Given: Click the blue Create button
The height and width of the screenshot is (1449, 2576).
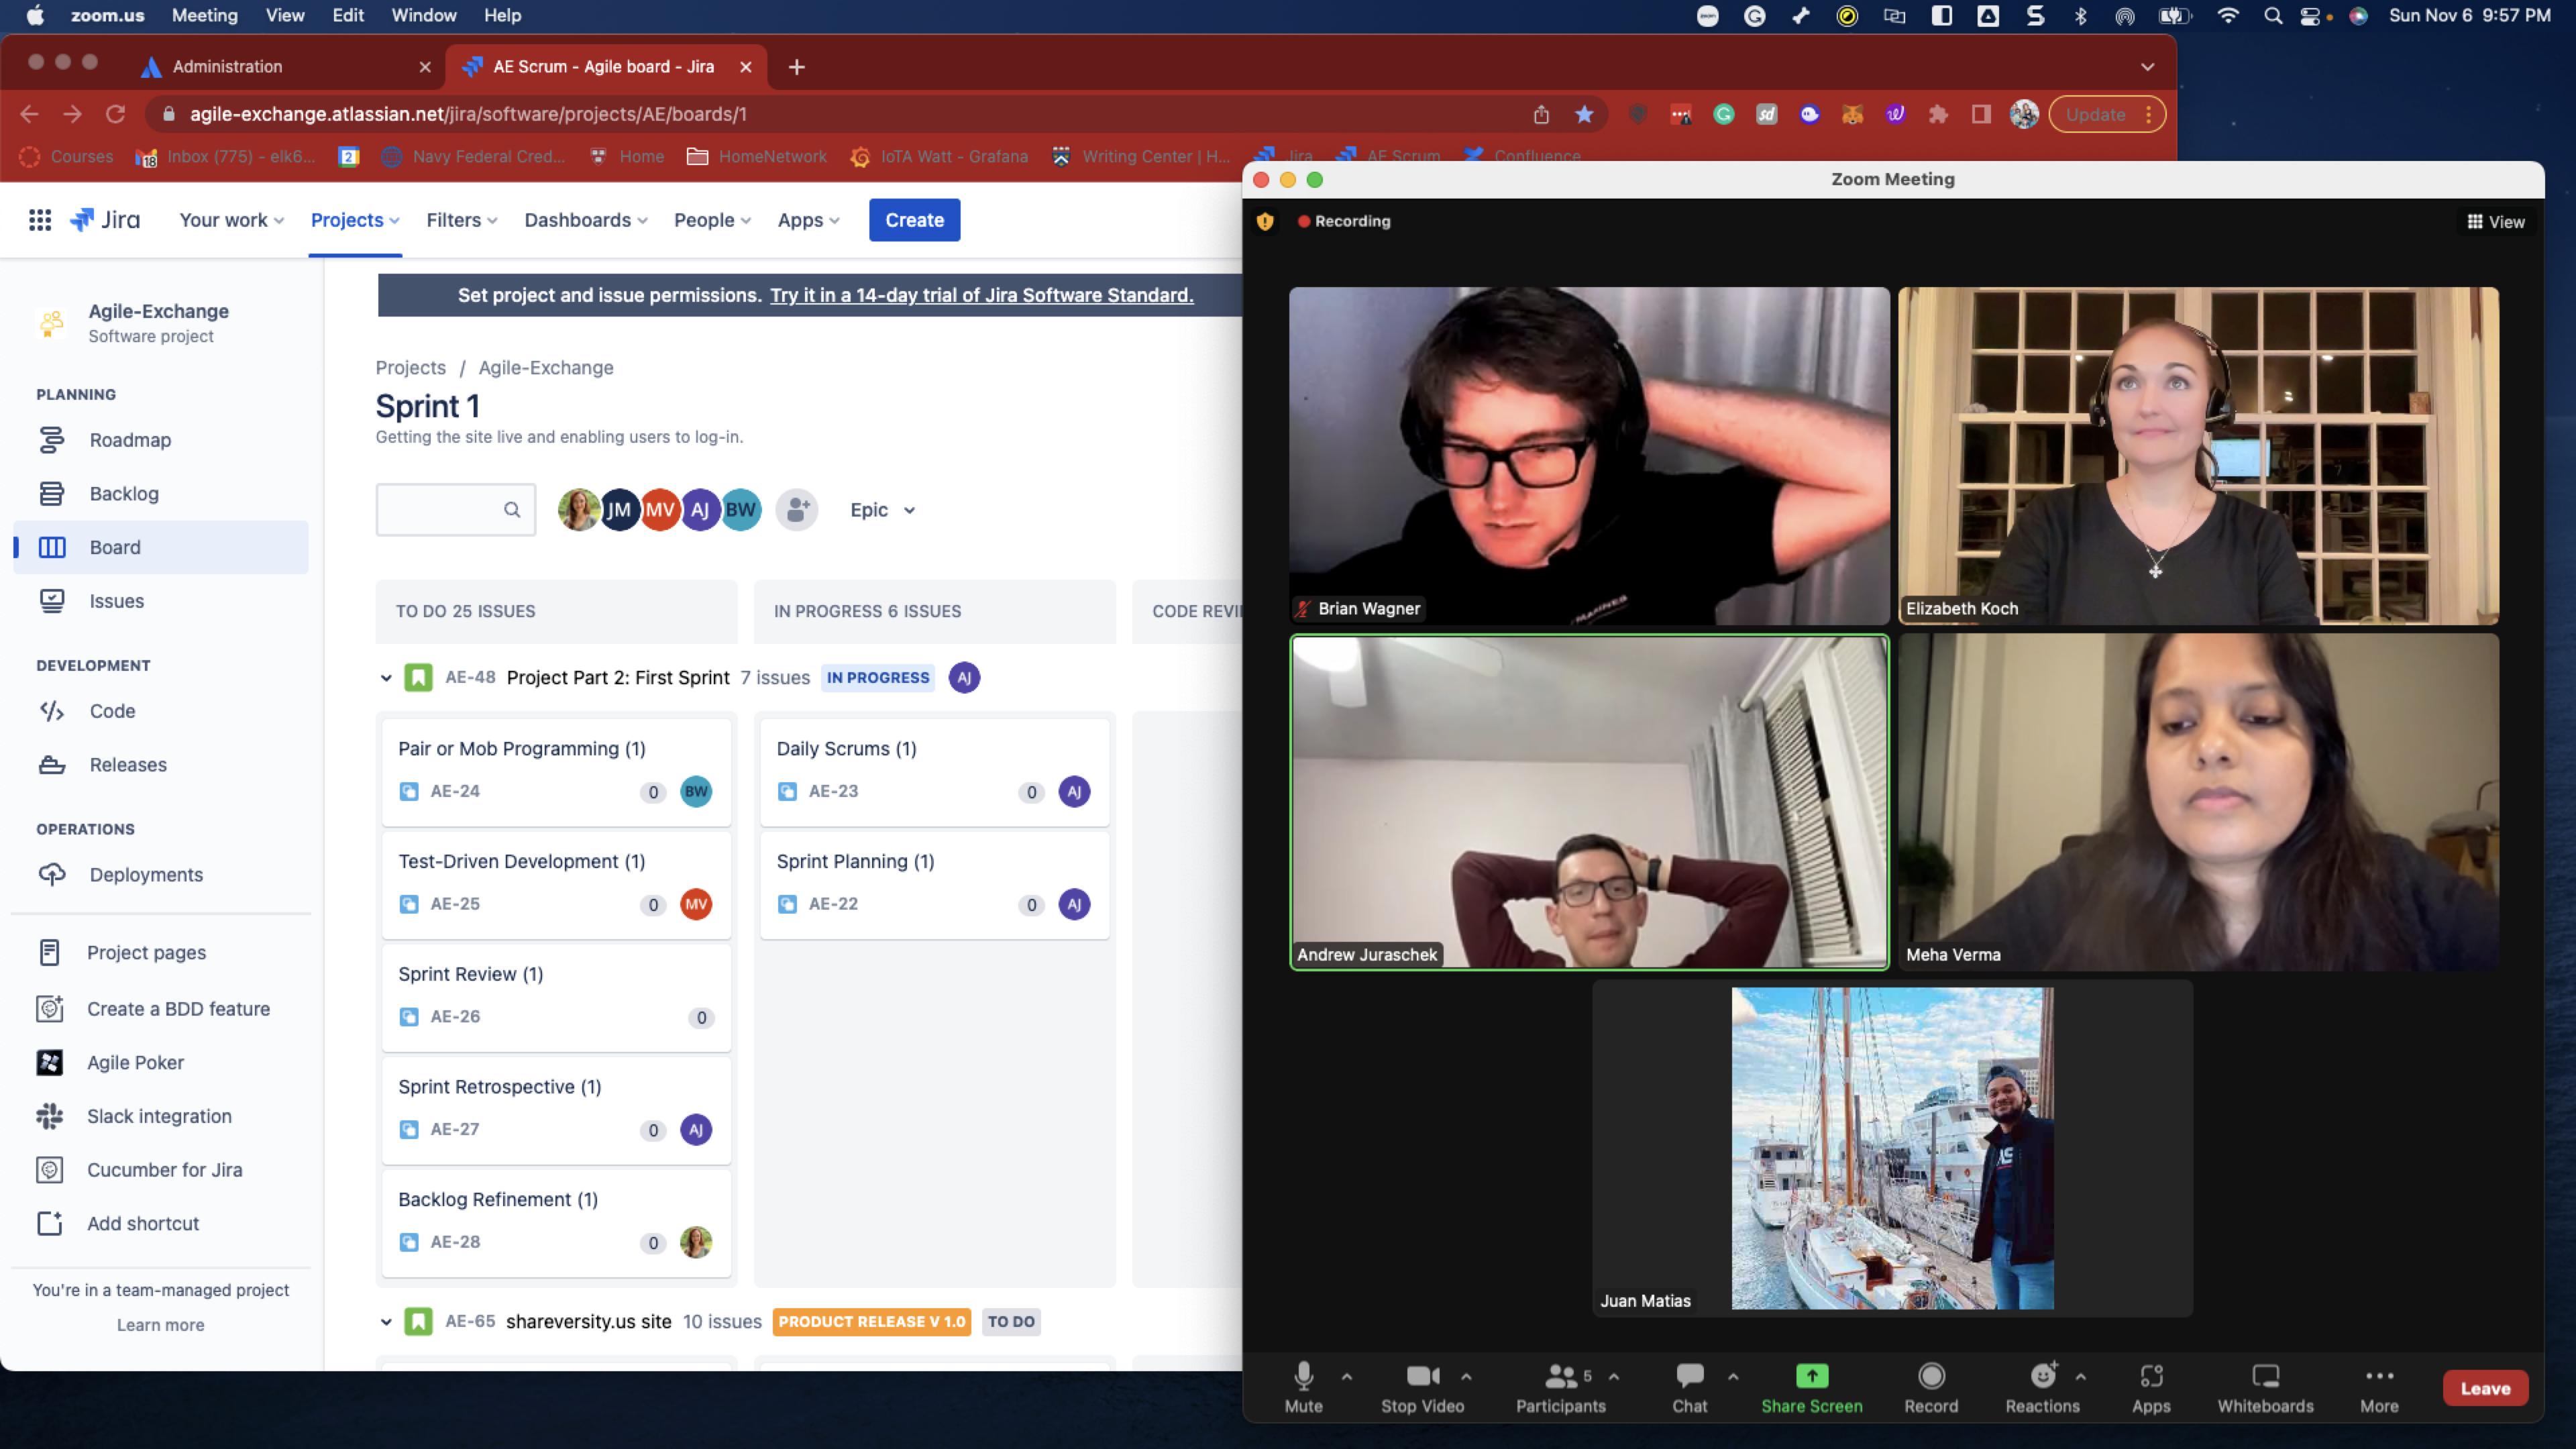Looking at the screenshot, I should [914, 220].
